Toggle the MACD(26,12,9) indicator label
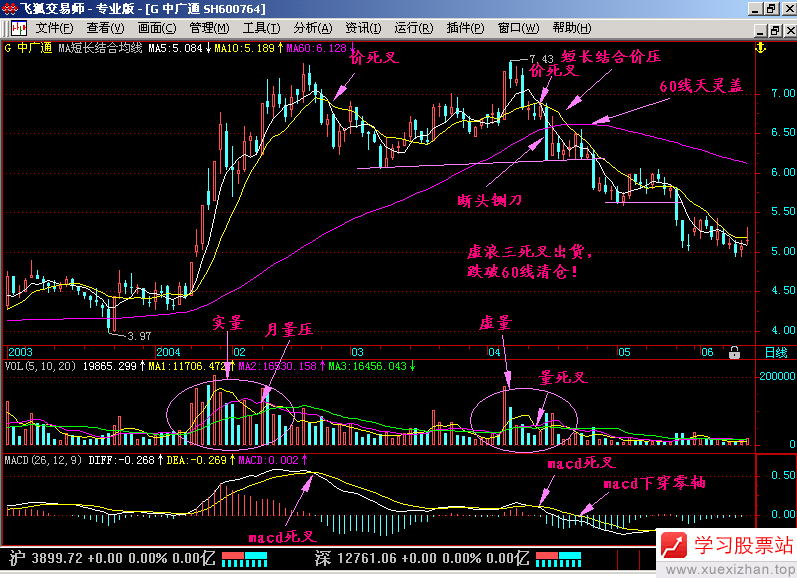Viewport: 797px width, 578px height. pos(42,460)
